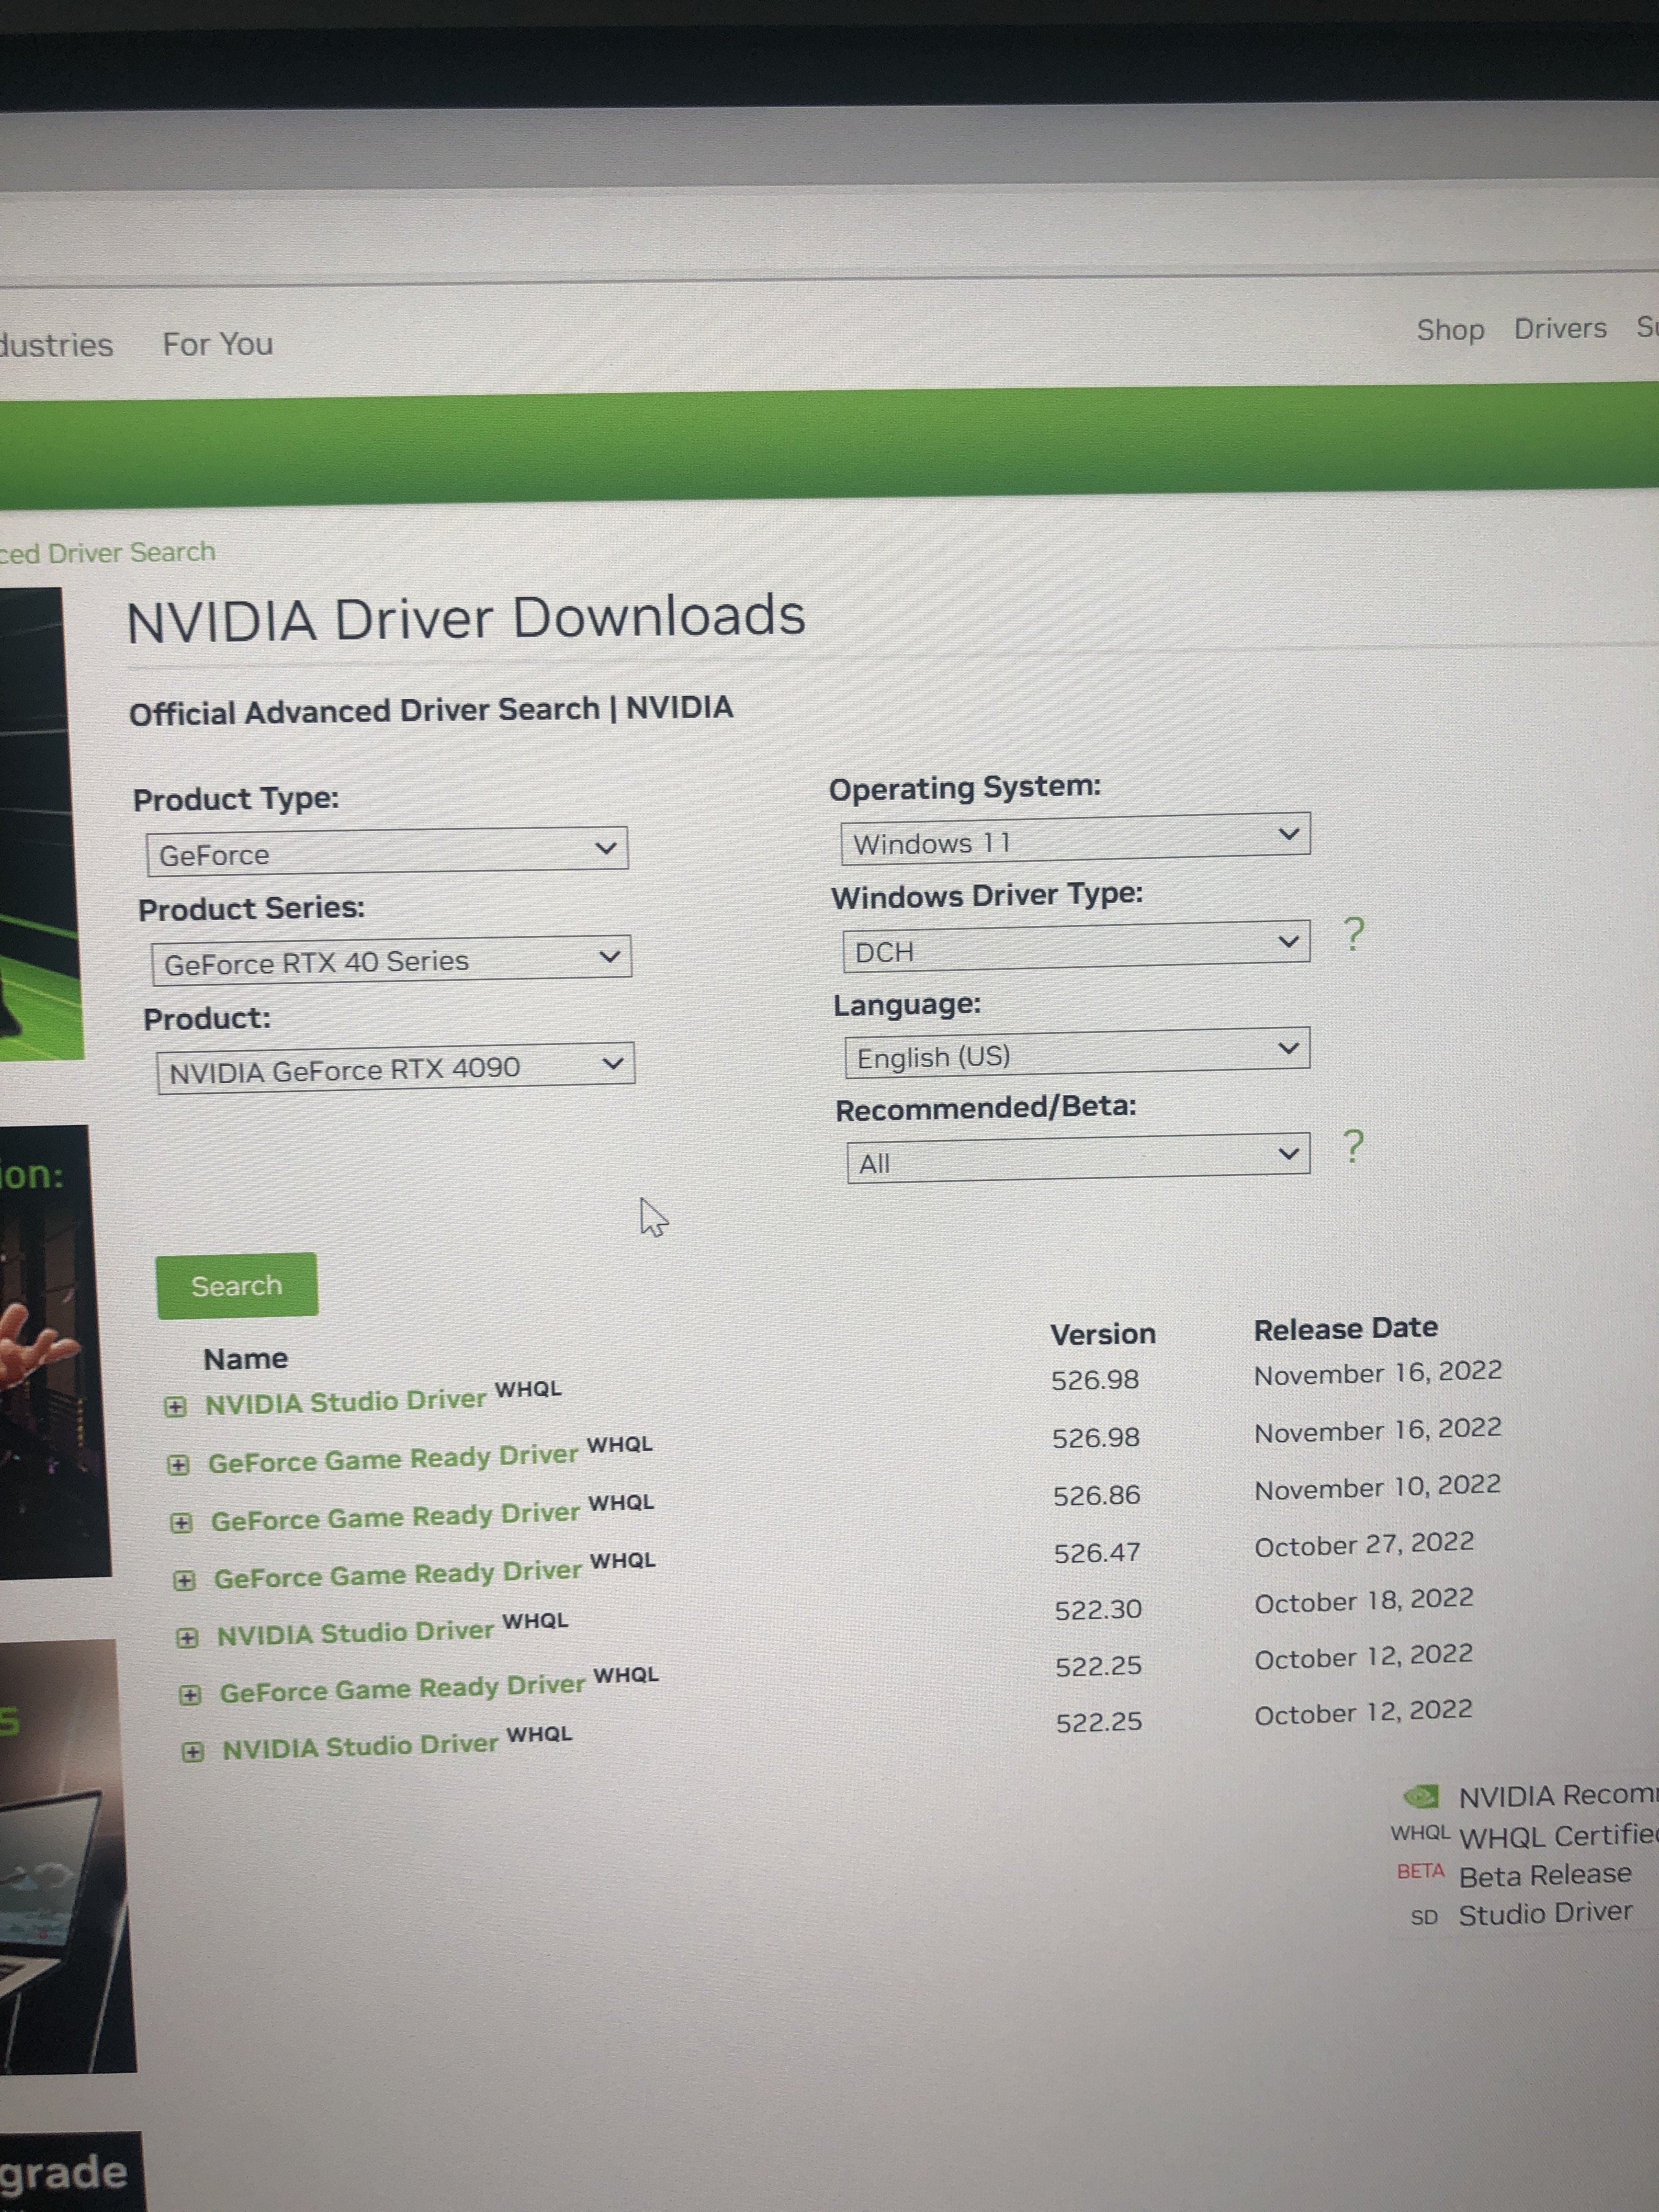1659x2212 pixels.
Task: Click the version number 526.86
Action: (1096, 1496)
